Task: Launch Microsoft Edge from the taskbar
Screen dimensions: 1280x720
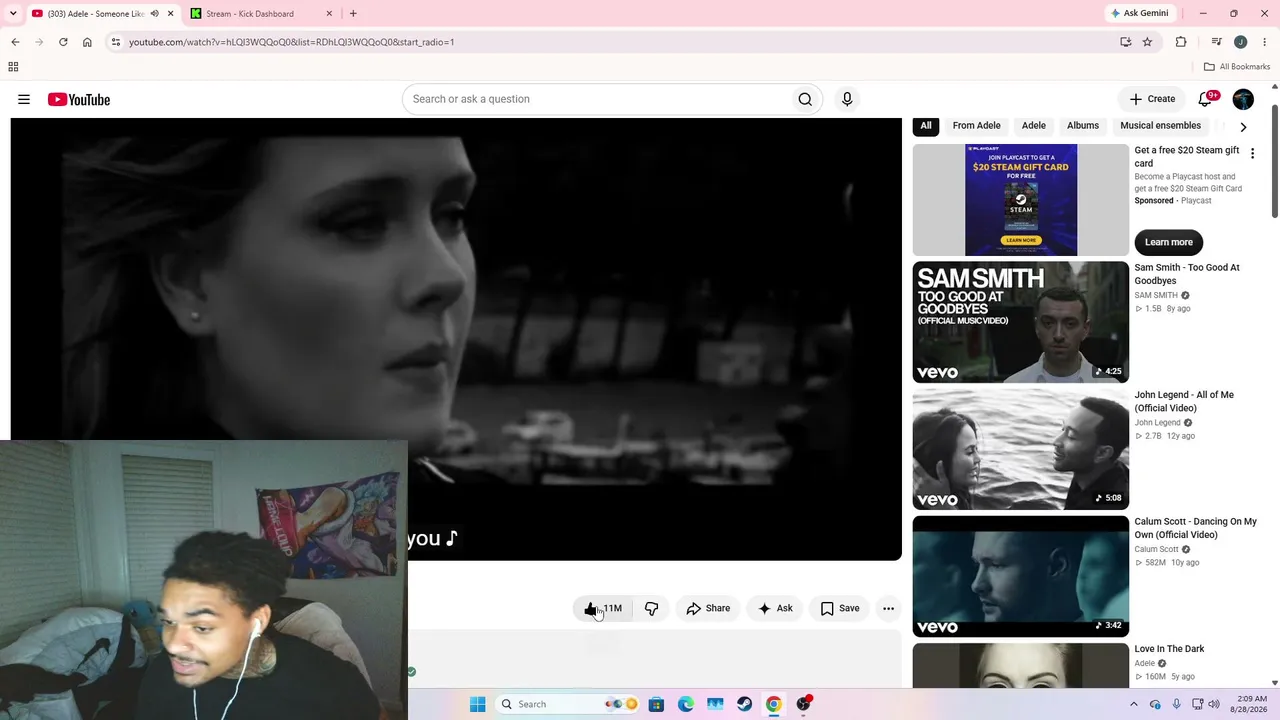Action: (x=686, y=704)
